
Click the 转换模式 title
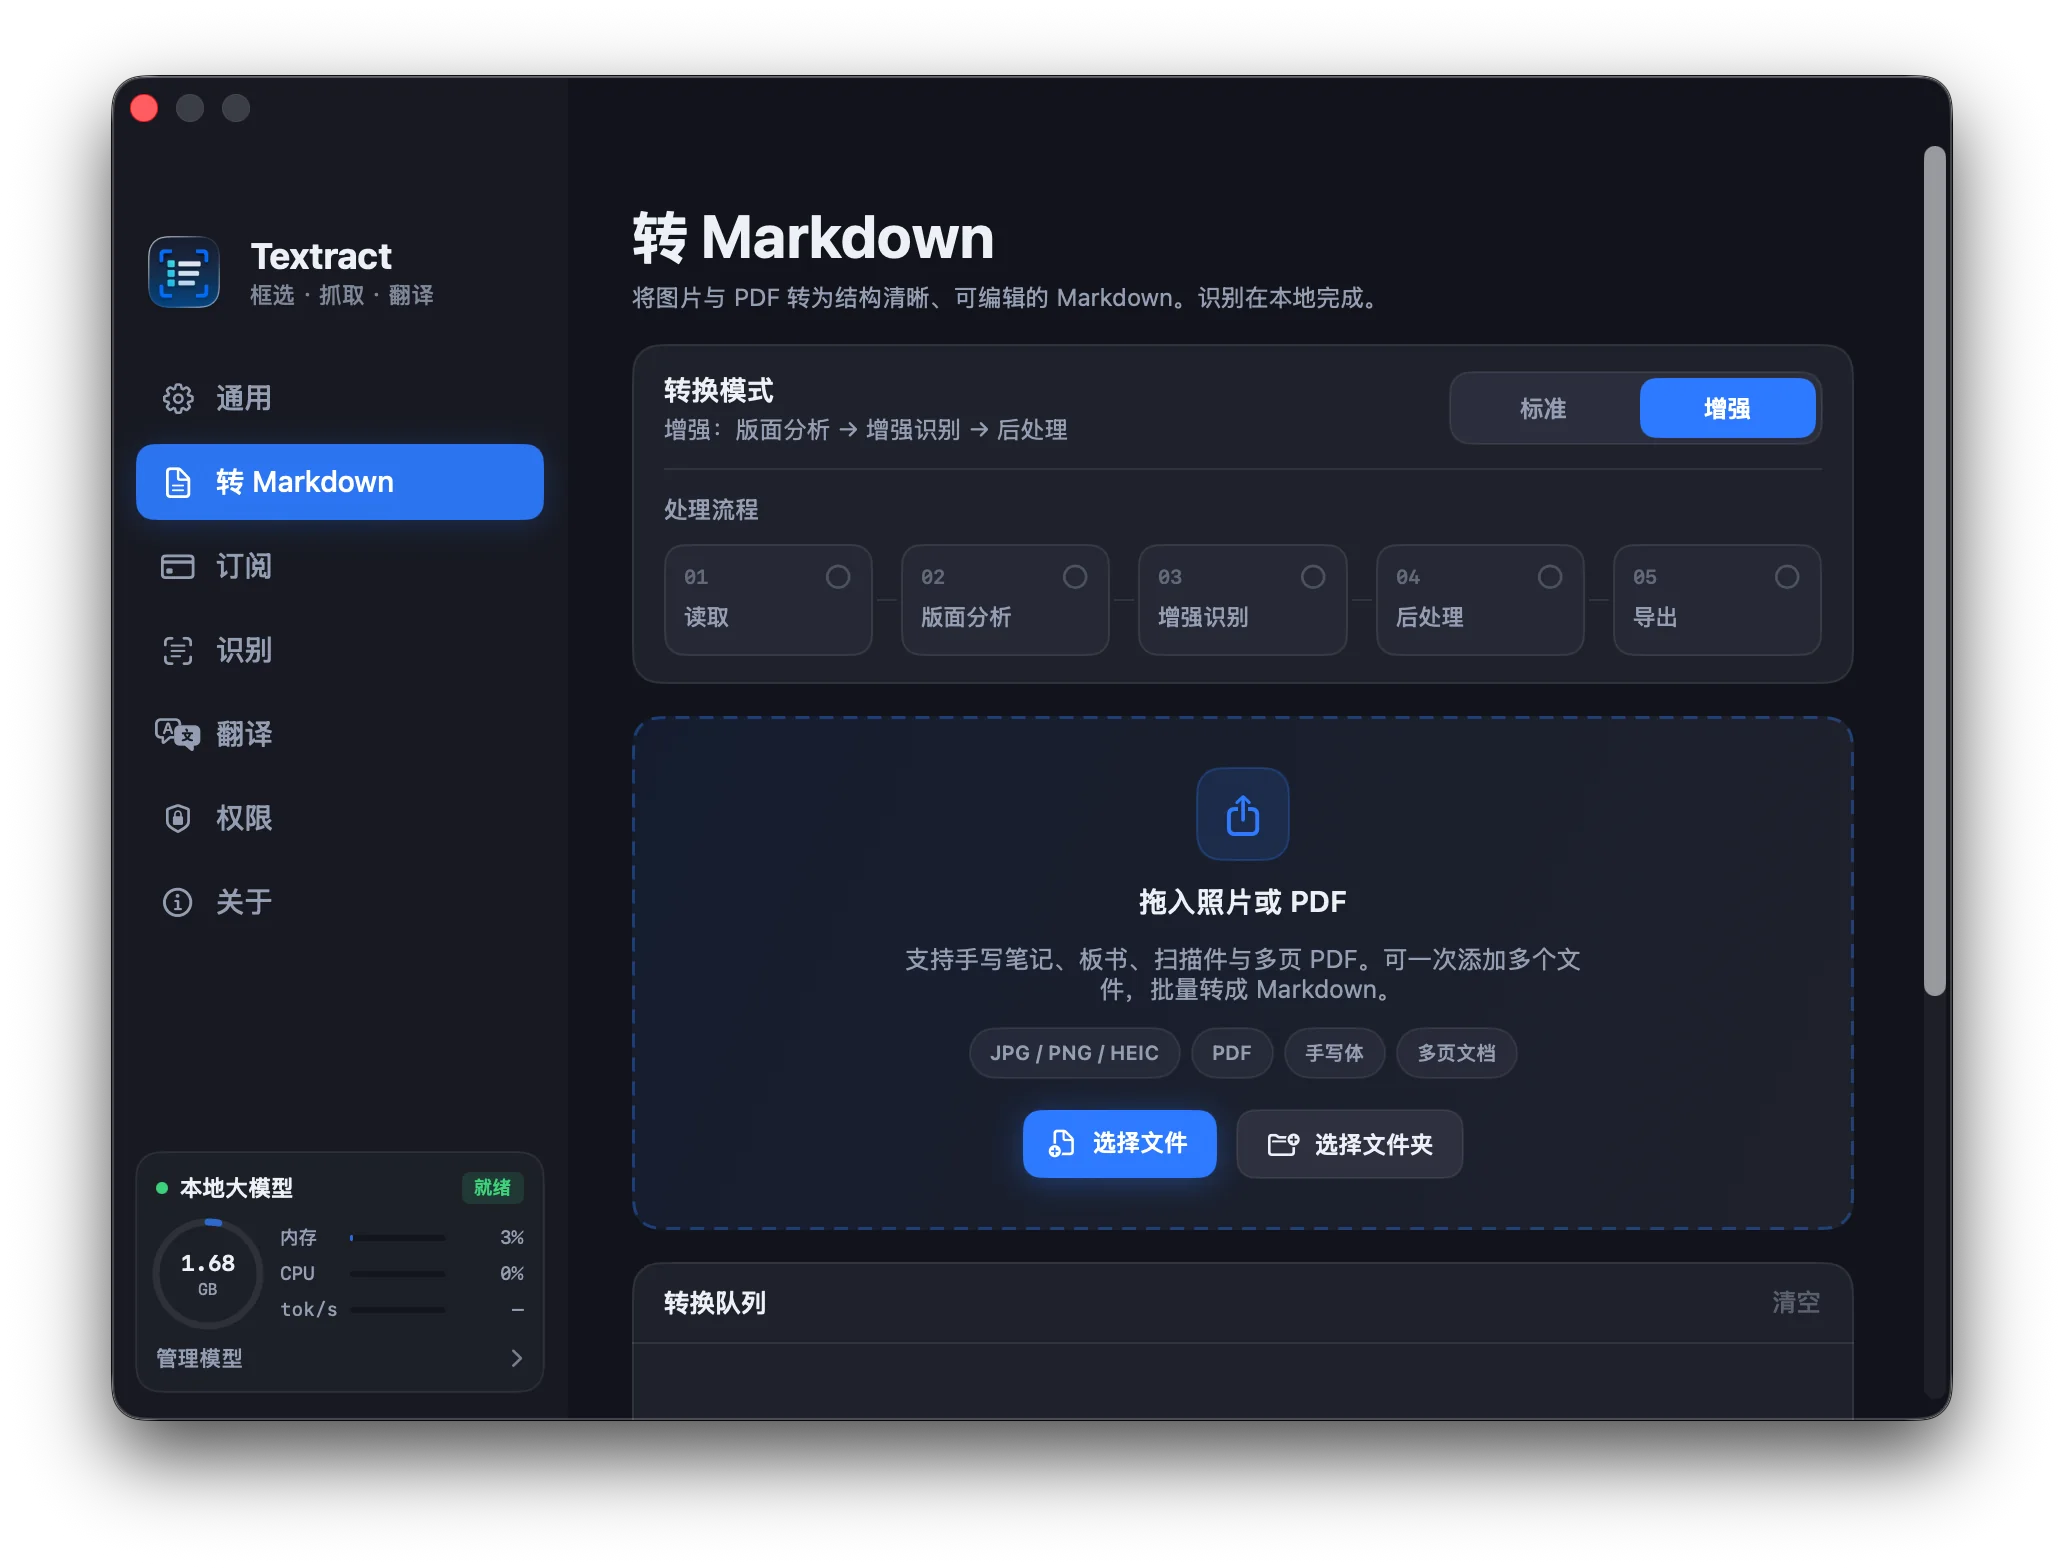[718, 390]
